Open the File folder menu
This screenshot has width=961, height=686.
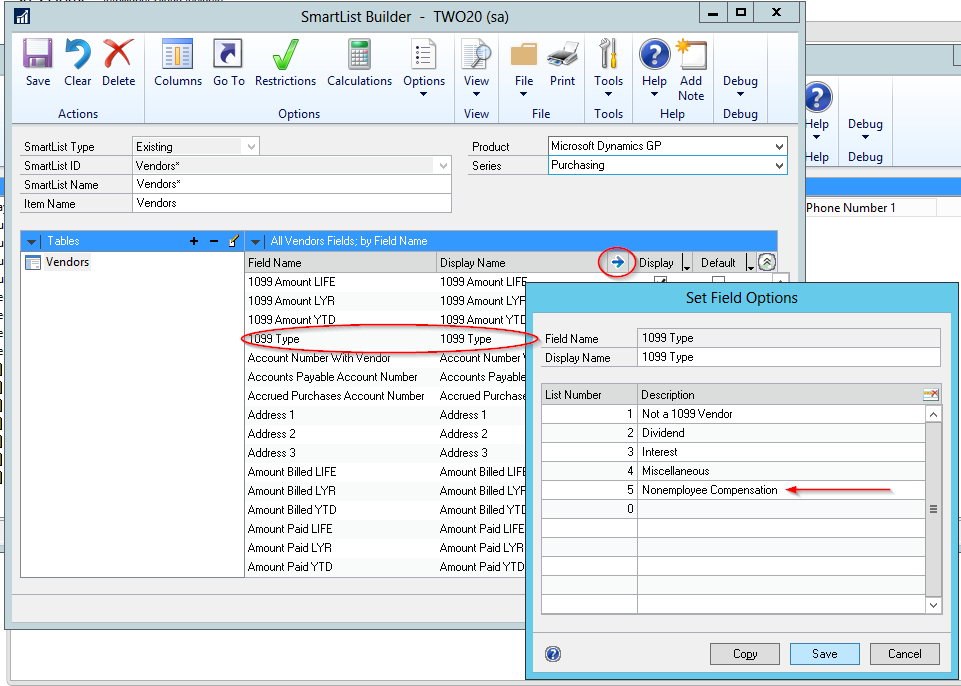click(x=523, y=54)
